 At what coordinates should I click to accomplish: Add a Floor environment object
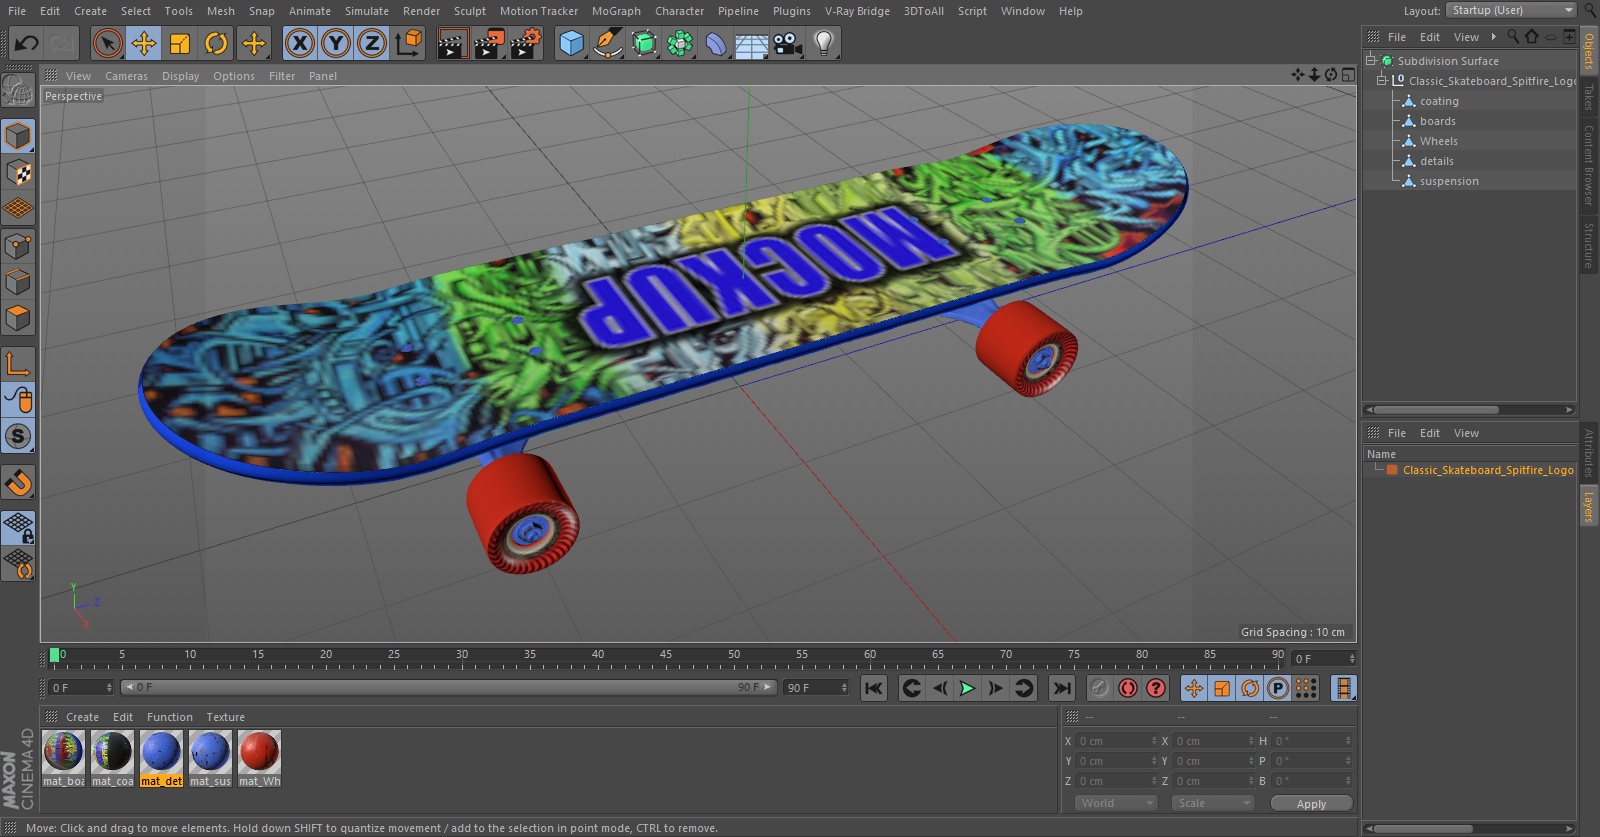(x=751, y=43)
